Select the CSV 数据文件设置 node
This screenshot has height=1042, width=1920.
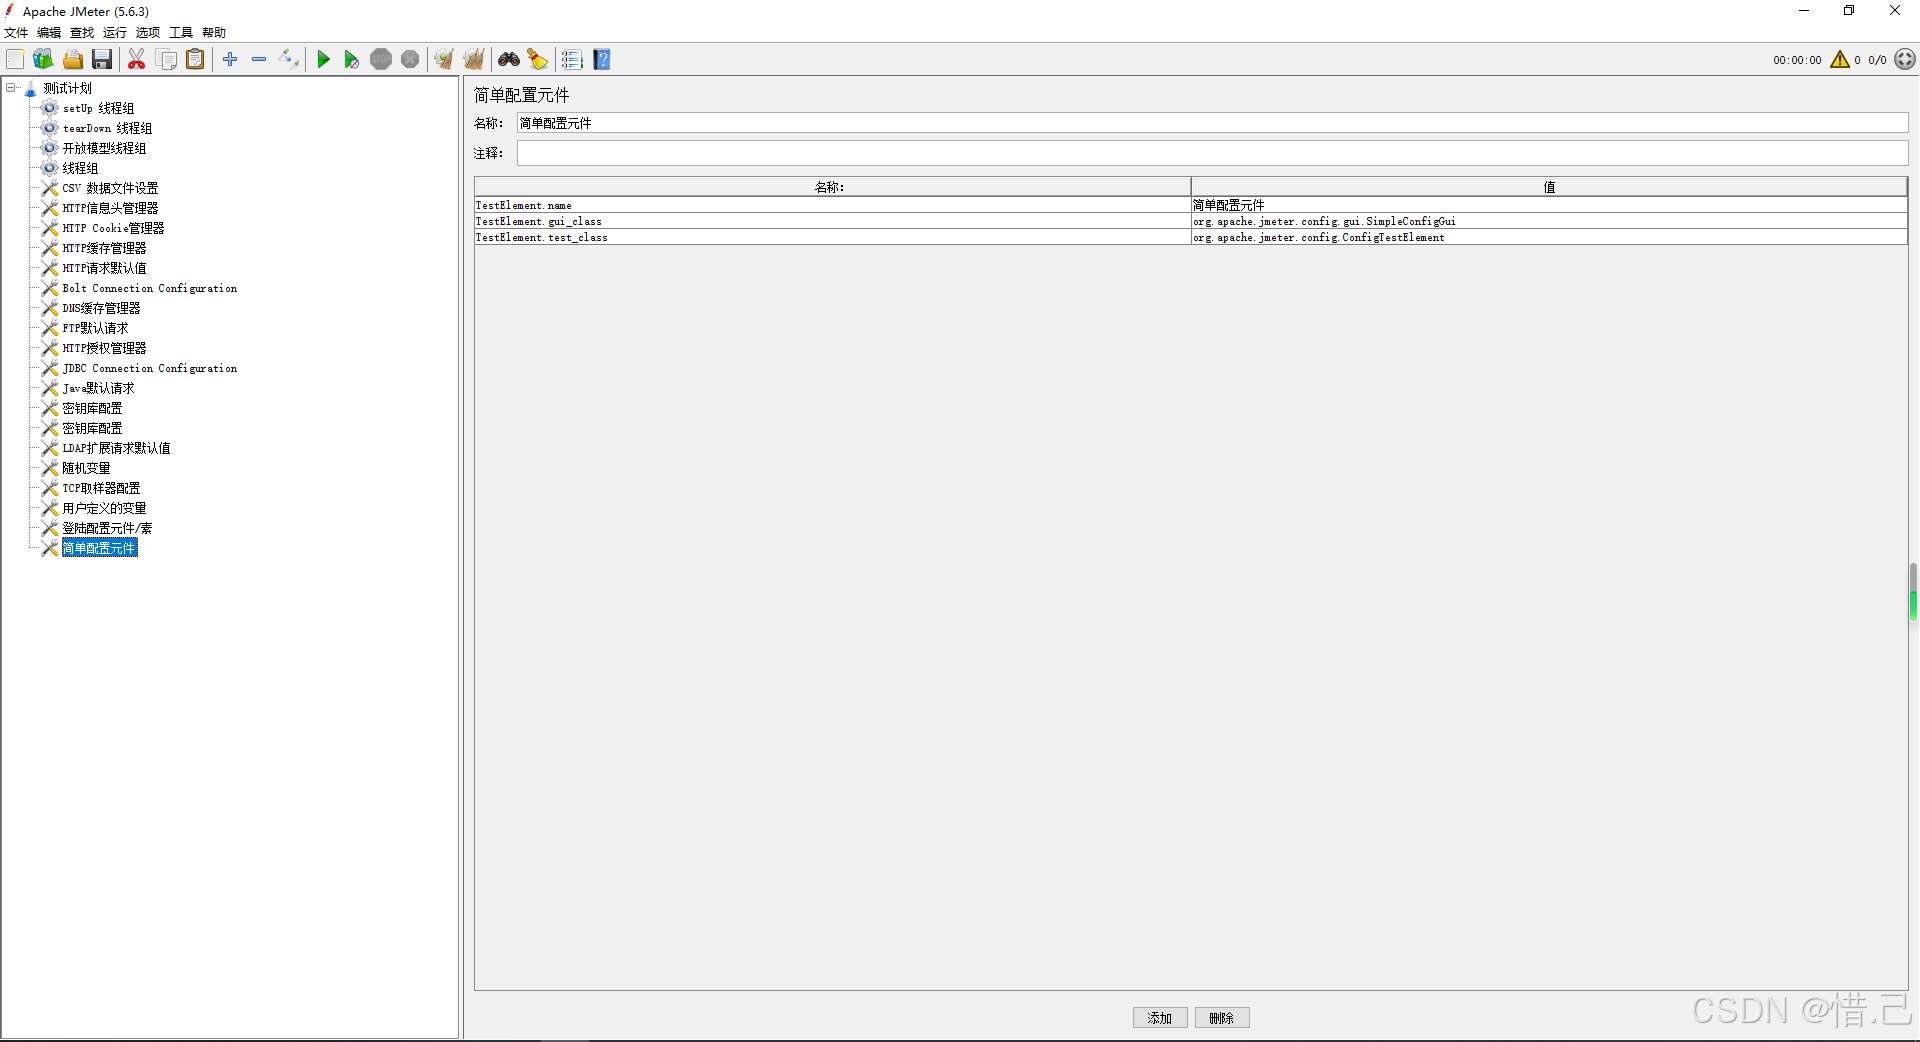(x=110, y=188)
